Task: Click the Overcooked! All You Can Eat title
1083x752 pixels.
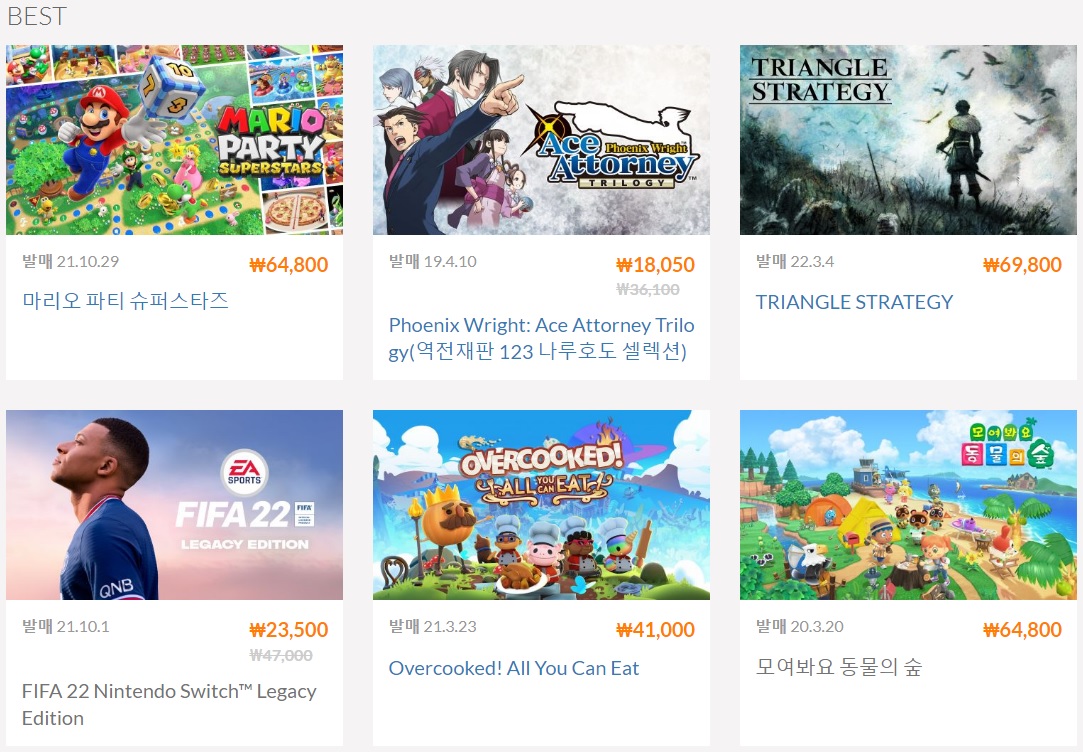Action: pyautogui.click(x=514, y=668)
